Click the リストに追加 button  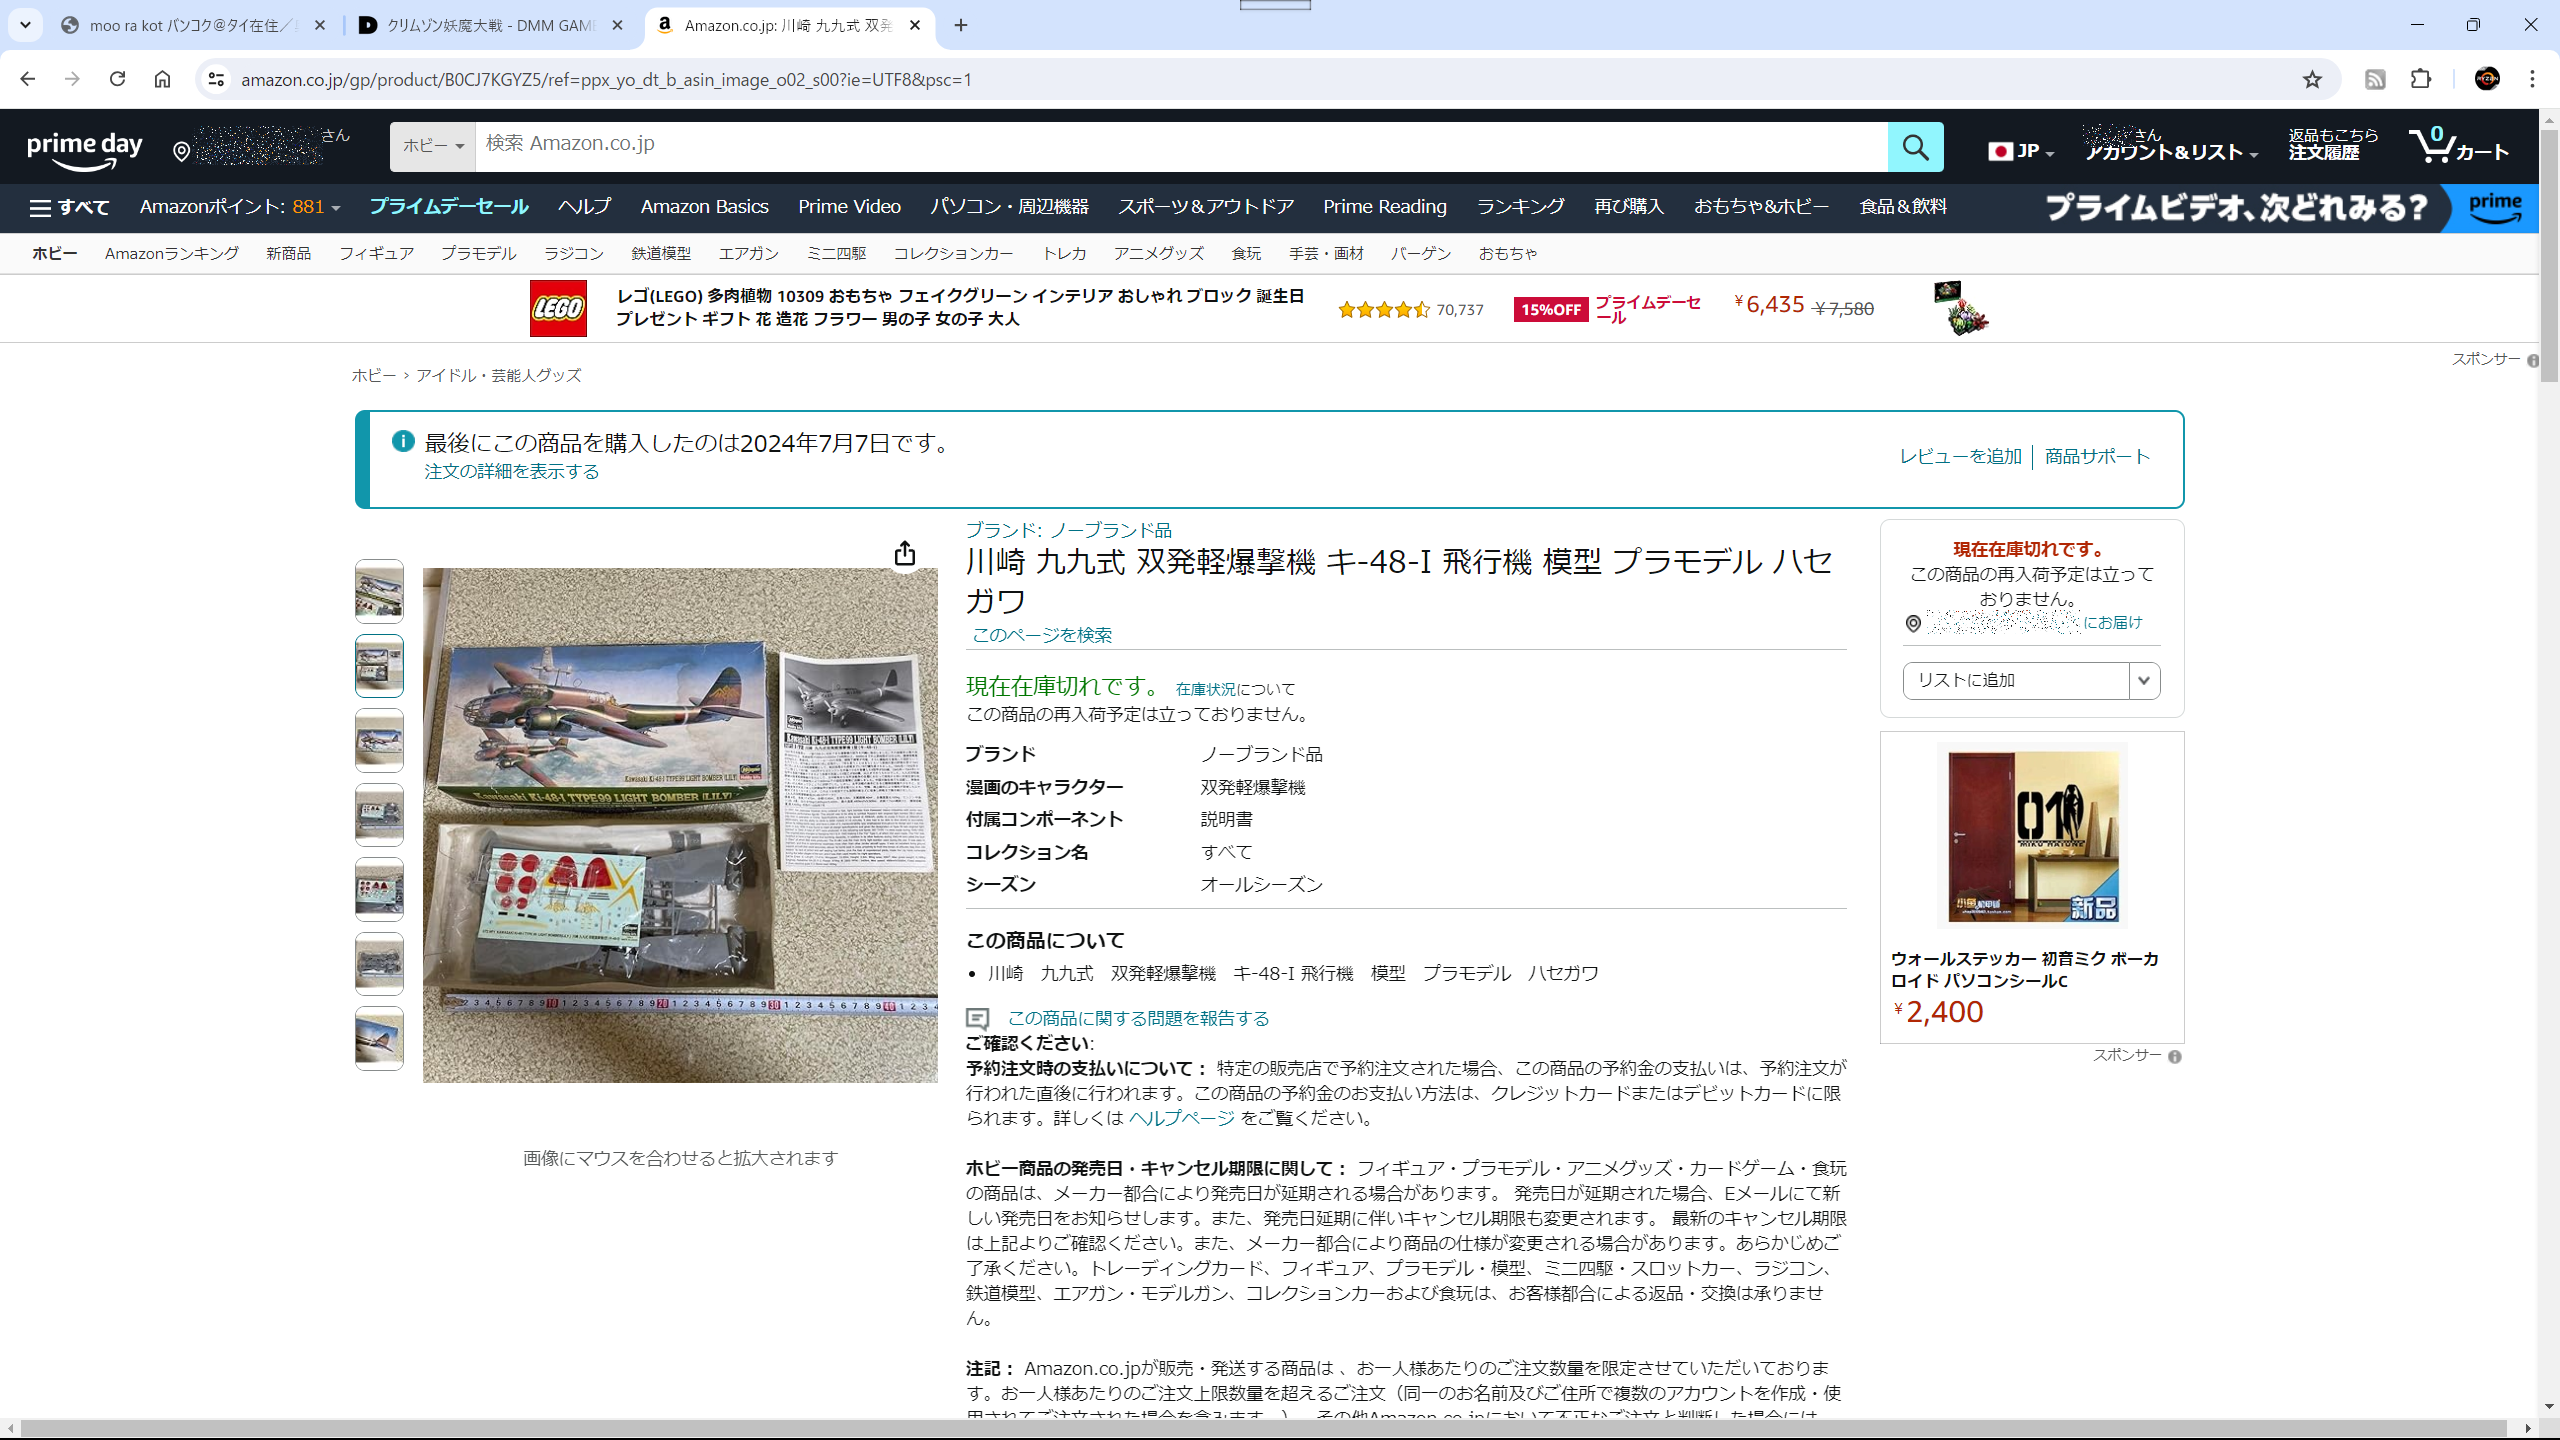coord(2015,680)
